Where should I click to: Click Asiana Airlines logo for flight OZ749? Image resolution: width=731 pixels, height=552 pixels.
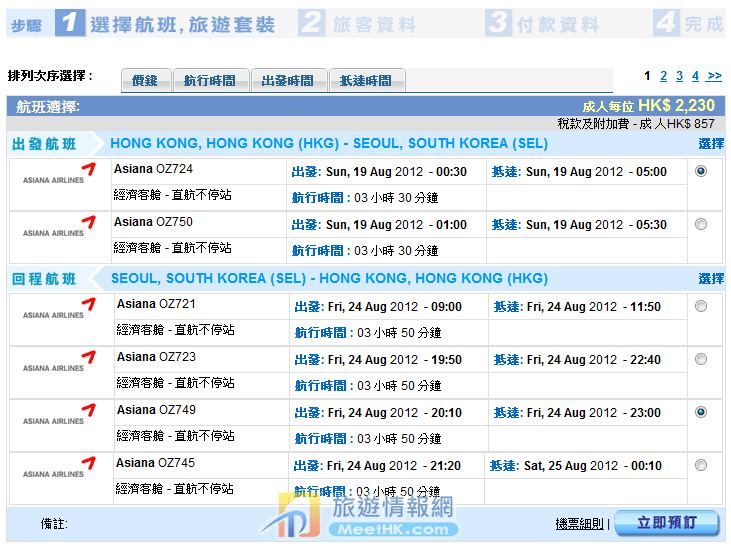(59, 416)
